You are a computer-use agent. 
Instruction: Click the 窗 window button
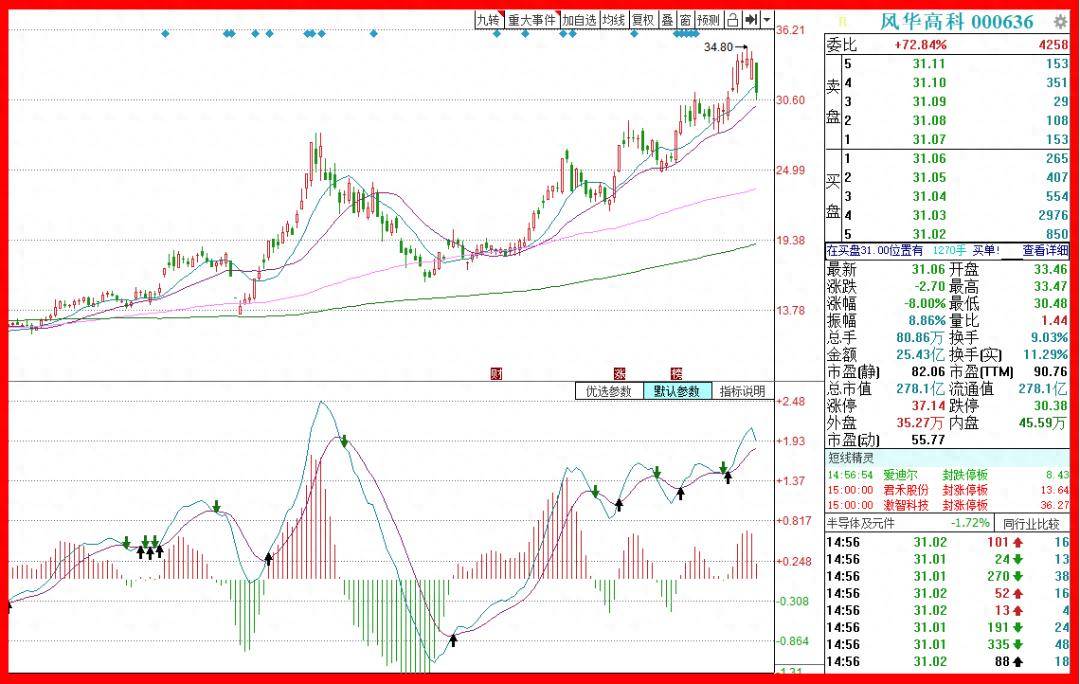[x=685, y=20]
